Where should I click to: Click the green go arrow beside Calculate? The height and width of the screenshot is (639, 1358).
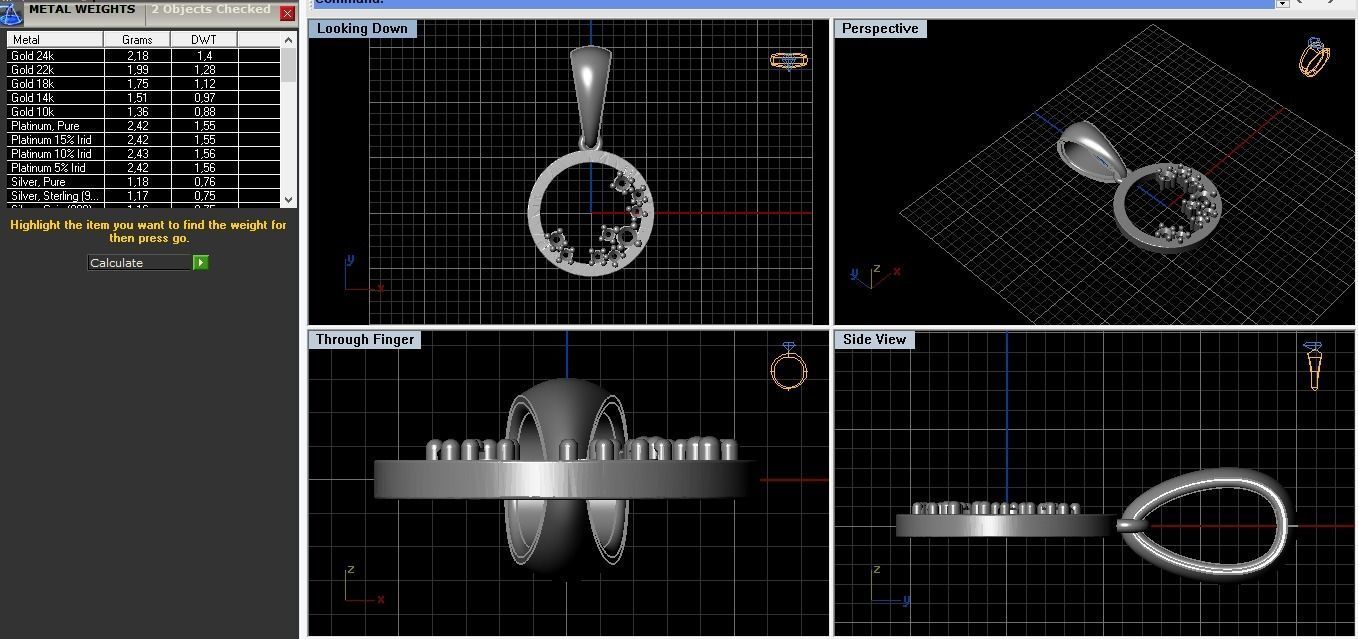point(200,263)
